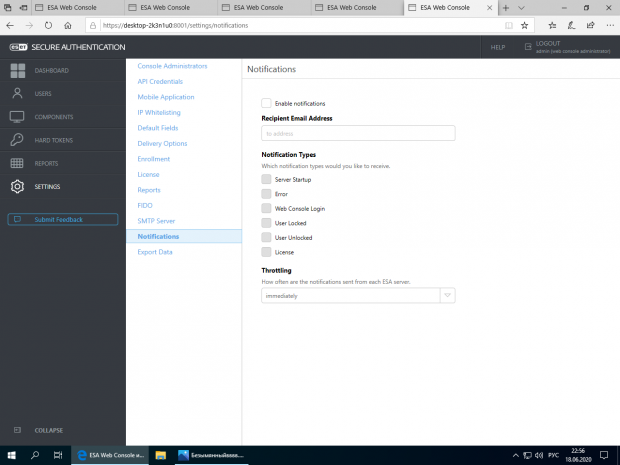This screenshot has height=465, width=620.
Task: Click the browser home icon
Action: 68,26
